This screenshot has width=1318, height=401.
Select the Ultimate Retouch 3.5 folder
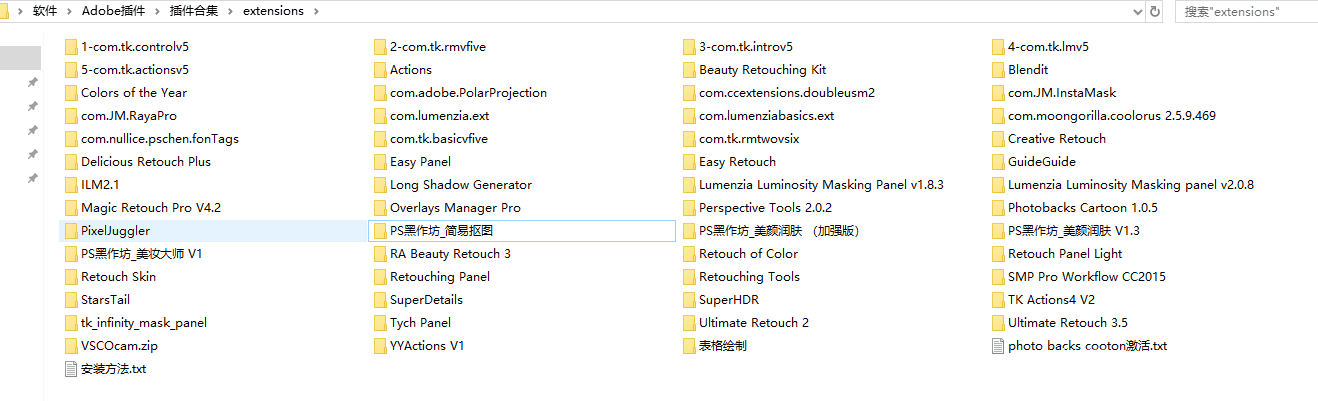click(x=1059, y=323)
